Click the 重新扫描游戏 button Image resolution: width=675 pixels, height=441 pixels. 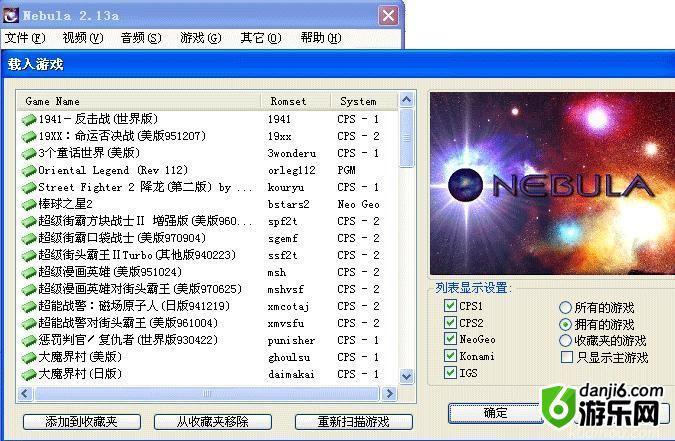(354, 422)
